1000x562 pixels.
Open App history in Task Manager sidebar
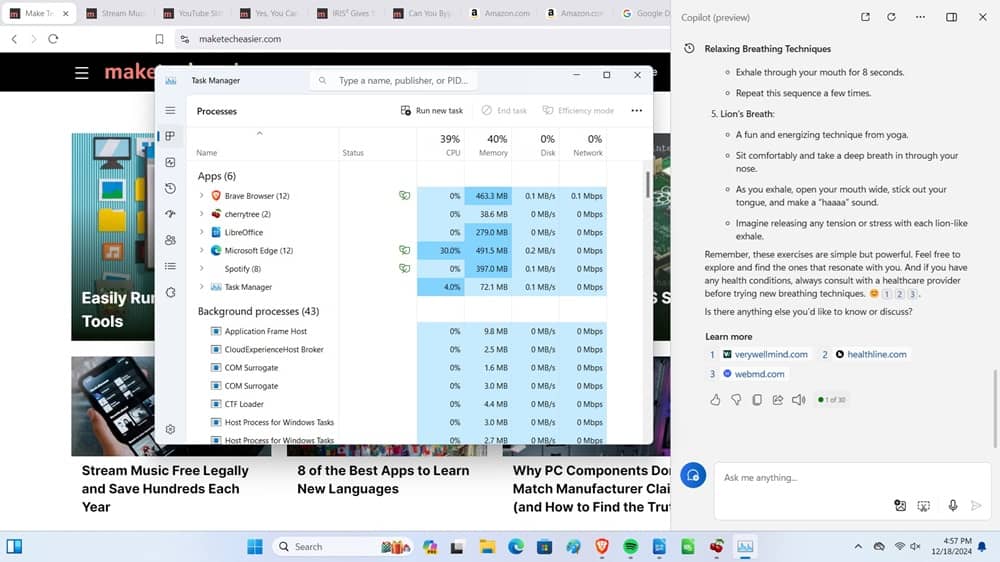tap(170, 188)
